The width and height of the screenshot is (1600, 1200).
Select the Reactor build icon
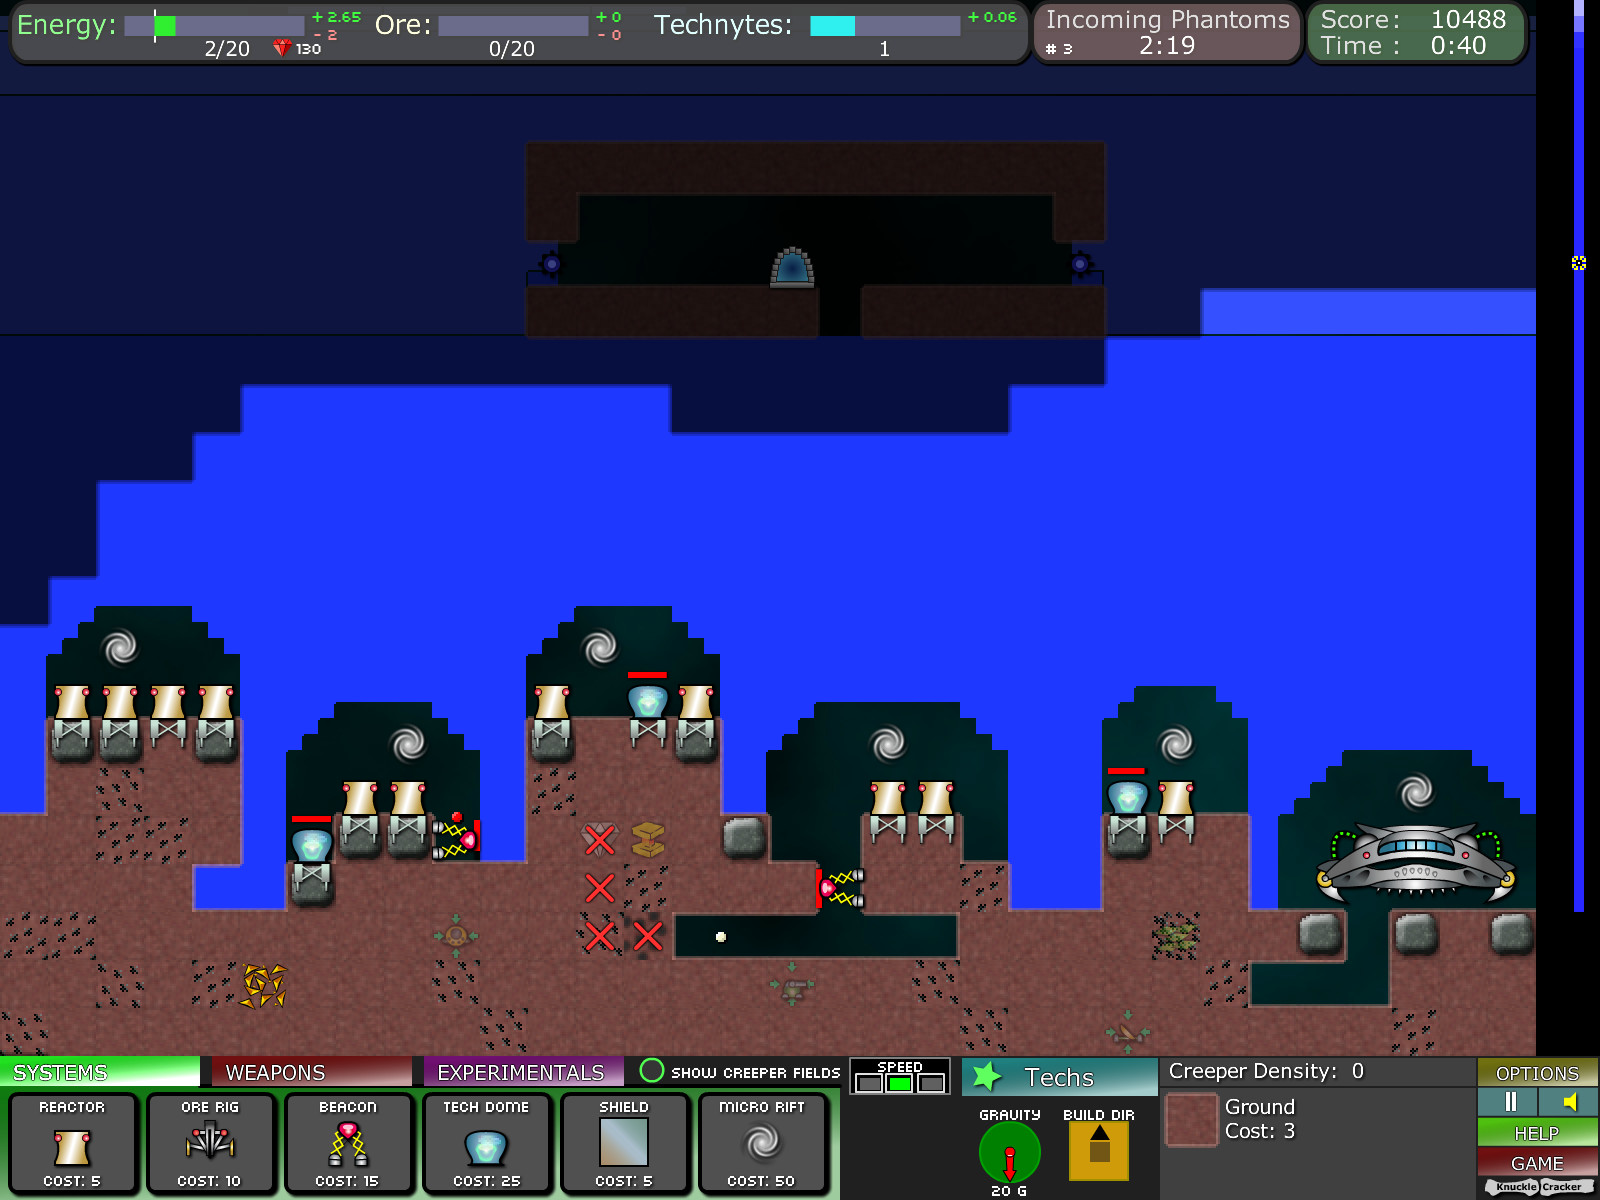[x=74, y=1143]
